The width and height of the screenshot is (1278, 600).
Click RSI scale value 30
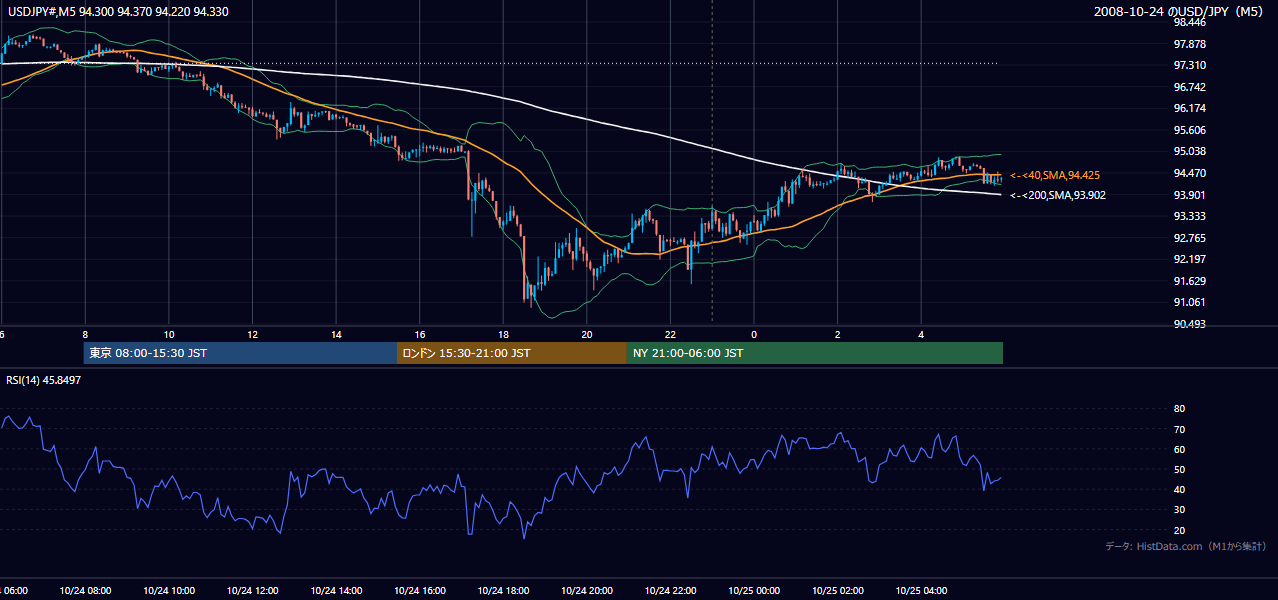coord(1179,509)
